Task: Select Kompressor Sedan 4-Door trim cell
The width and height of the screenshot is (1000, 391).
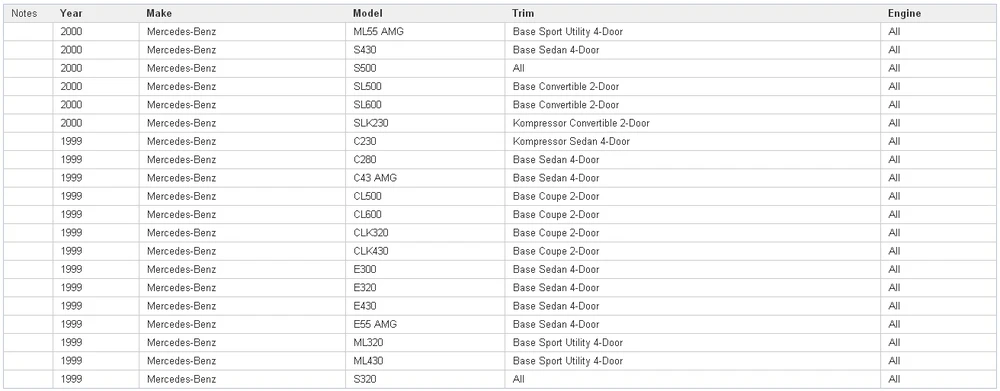Action: pyautogui.click(x=693, y=142)
